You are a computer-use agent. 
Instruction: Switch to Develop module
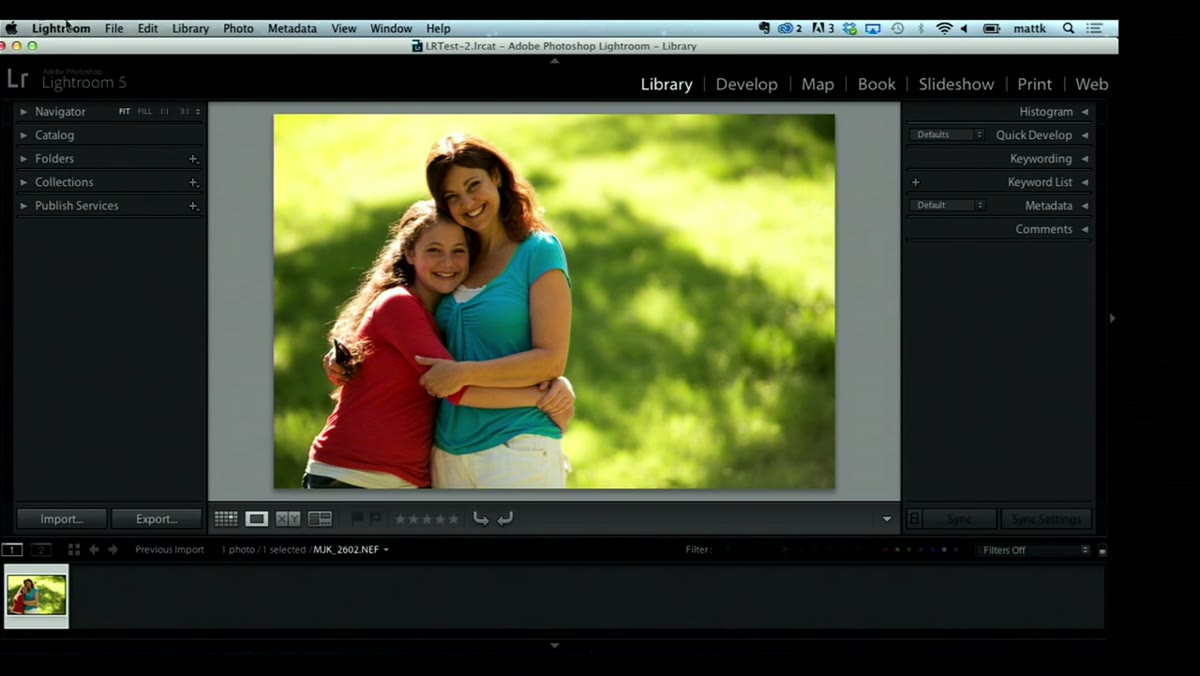click(x=746, y=84)
